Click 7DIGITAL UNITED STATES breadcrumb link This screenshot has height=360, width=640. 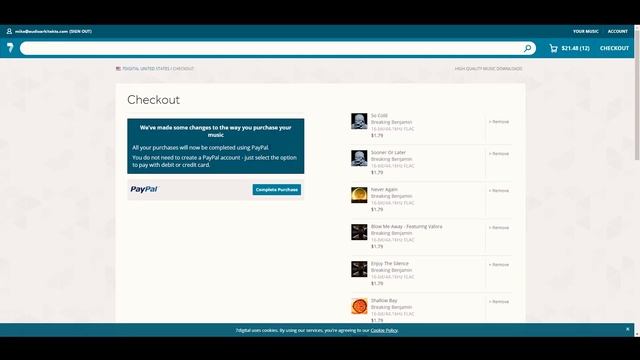(x=146, y=69)
